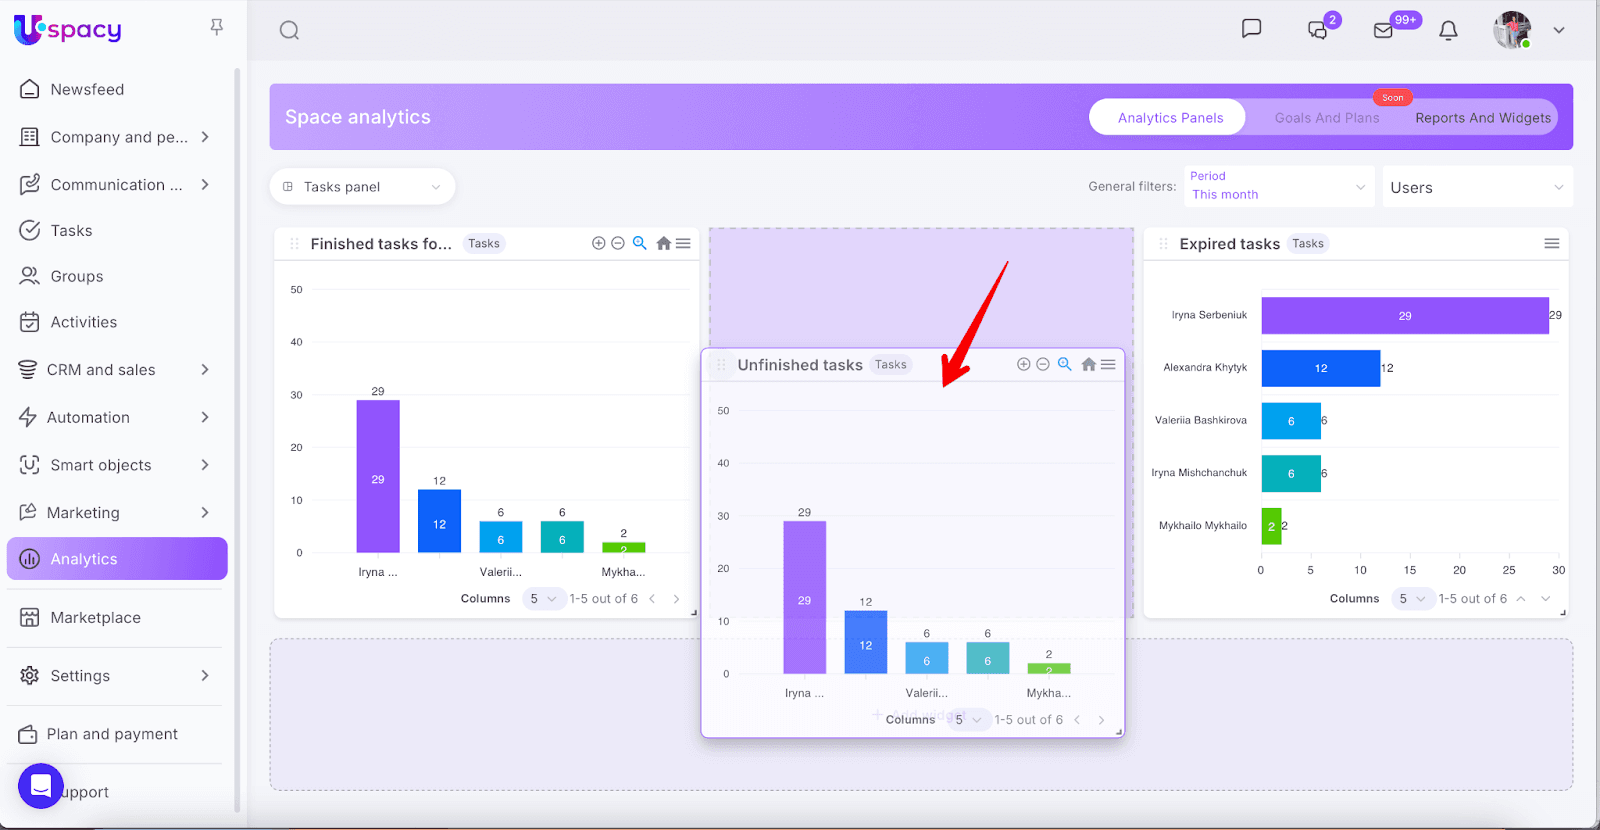Screen dimensions: 1600x830
Task: Zoom in on Finished tasks chart
Action: click(598, 243)
